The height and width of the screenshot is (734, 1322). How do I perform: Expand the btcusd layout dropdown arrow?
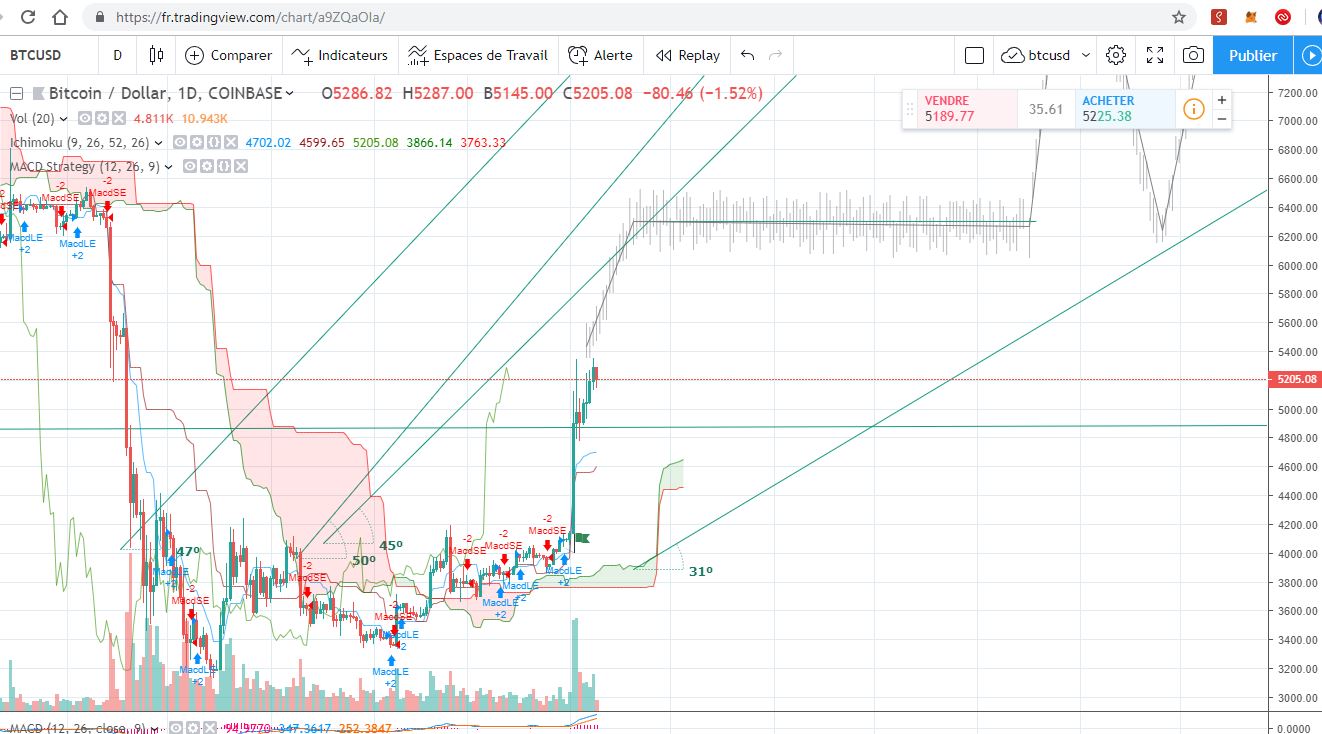click(1086, 55)
